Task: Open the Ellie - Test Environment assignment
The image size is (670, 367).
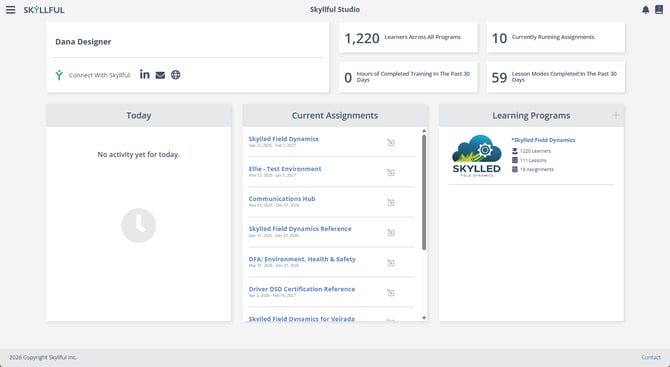Action: tap(285, 169)
